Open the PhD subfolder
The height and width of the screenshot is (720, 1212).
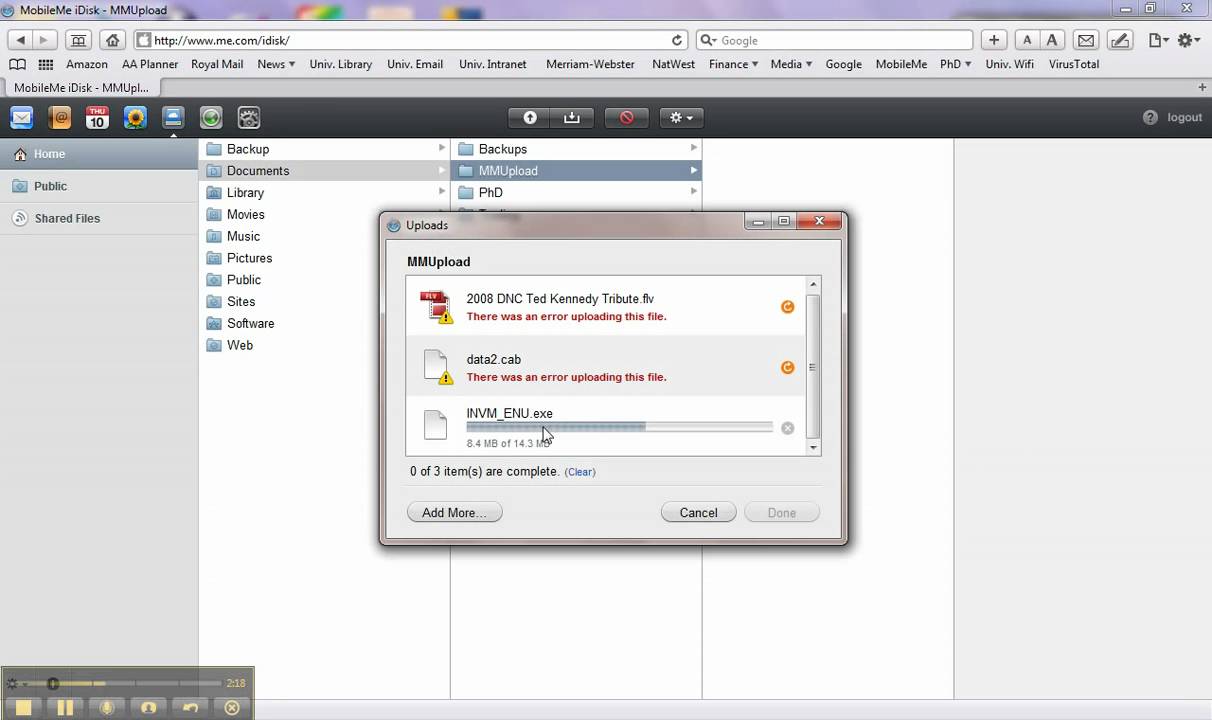click(x=576, y=193)
